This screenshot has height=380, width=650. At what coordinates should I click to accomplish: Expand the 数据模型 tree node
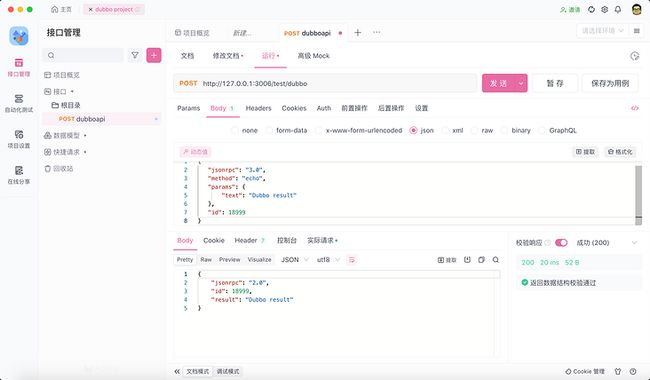(85, 136)
